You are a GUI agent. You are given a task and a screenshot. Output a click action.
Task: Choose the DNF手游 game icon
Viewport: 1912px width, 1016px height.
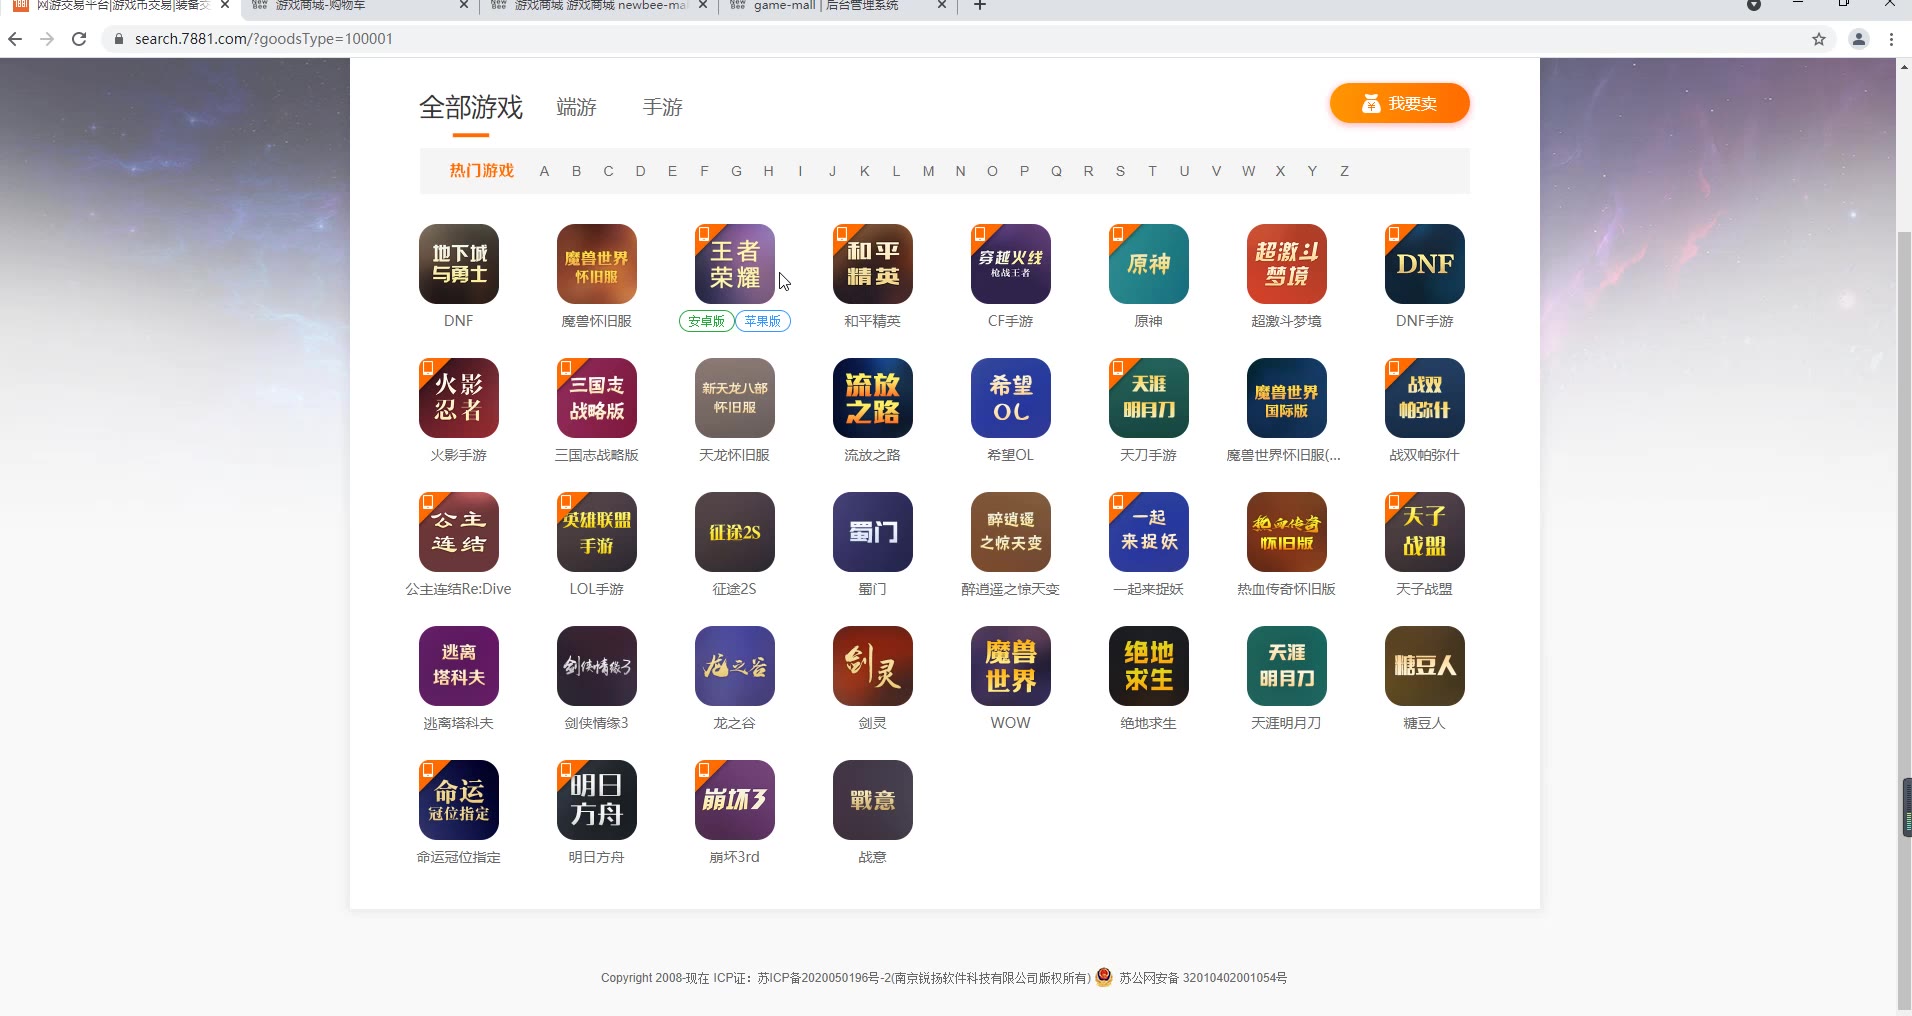coord(1425,264)
